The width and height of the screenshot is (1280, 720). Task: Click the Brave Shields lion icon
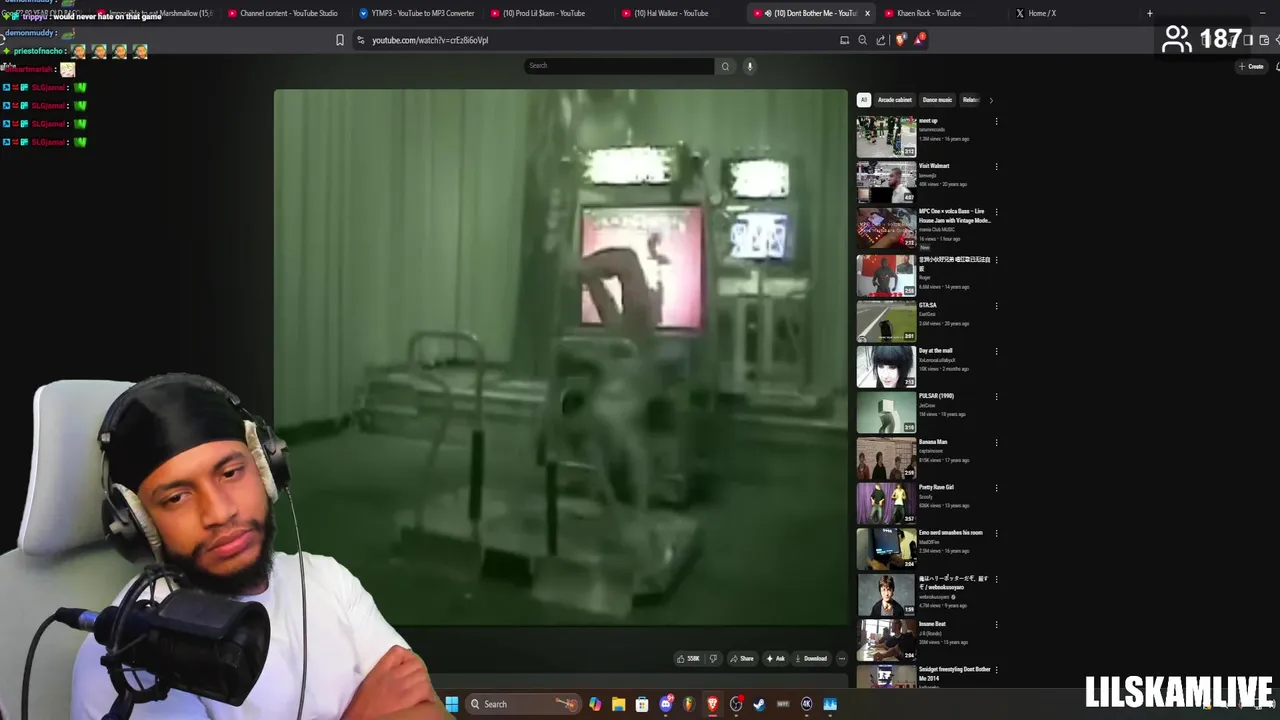click(901, 40)
